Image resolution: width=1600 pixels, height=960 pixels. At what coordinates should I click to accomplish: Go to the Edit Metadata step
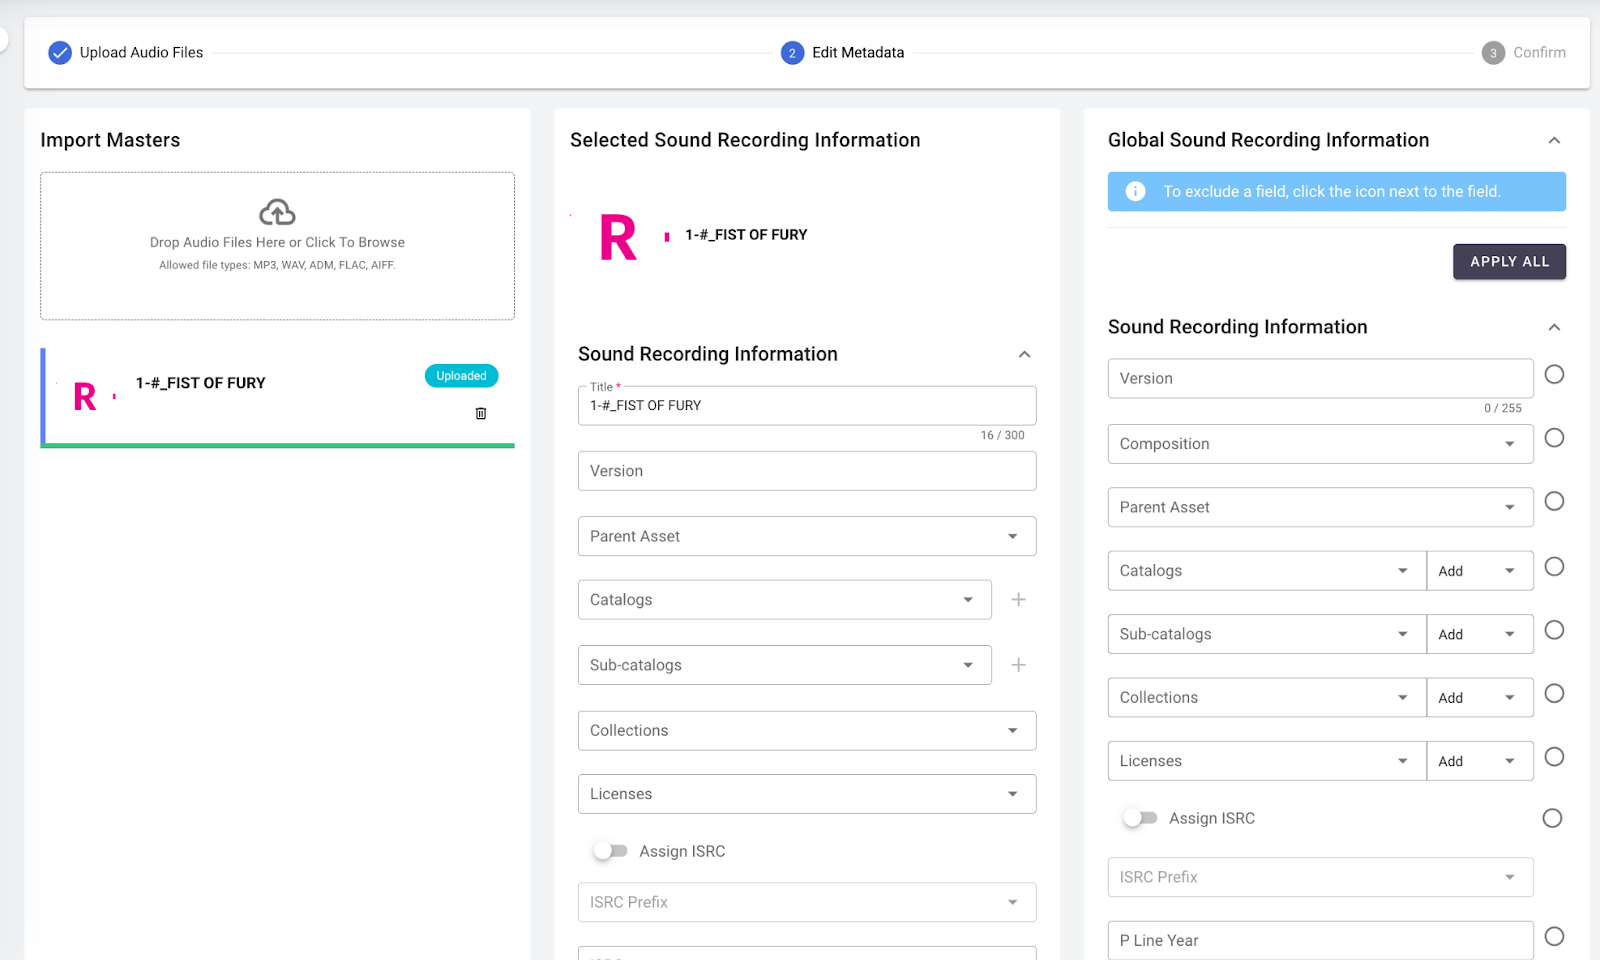pyautogui.click(x=856, y=53)
